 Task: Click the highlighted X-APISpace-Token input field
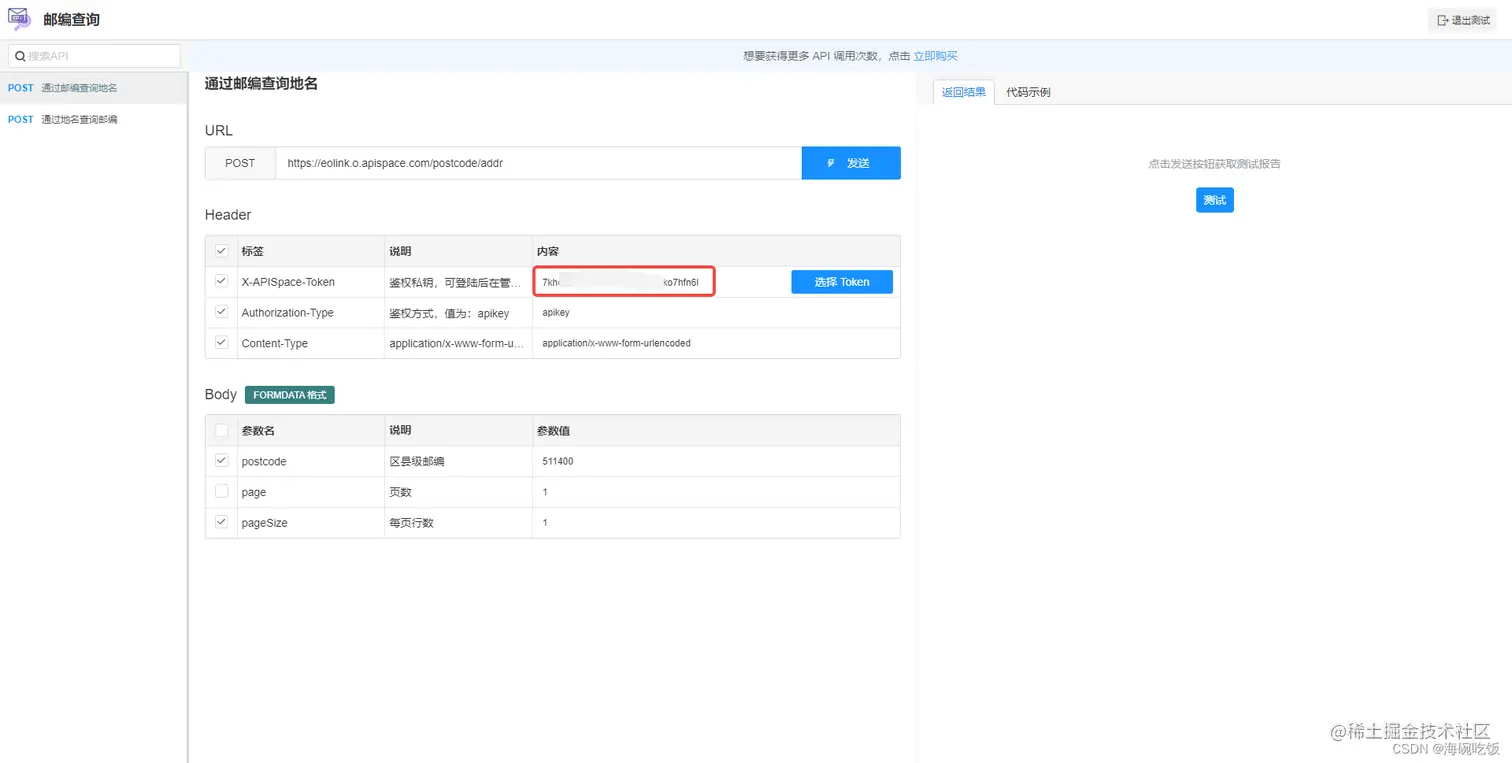coord(624,281)
